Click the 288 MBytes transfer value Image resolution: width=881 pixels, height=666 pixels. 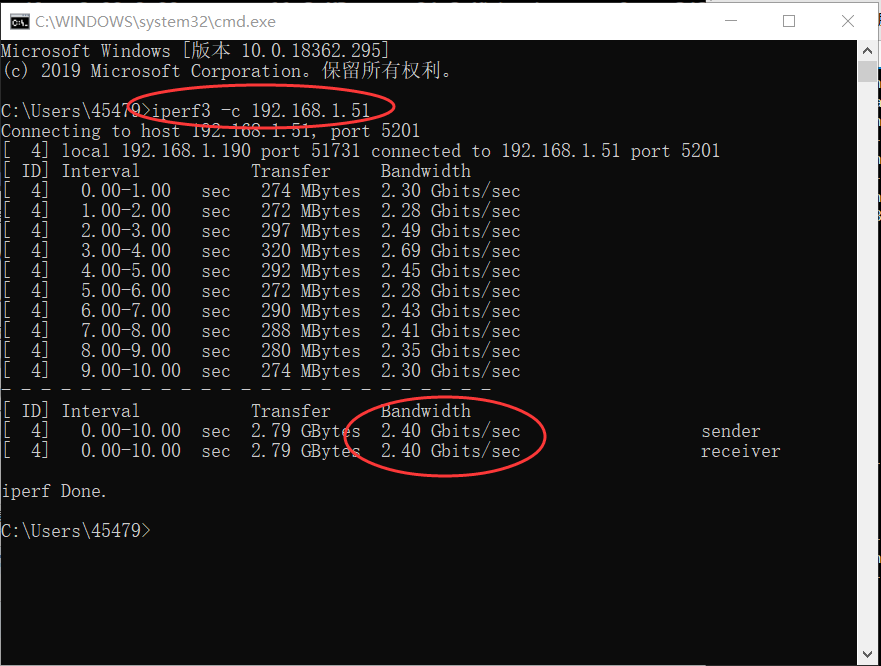point(311,331)
